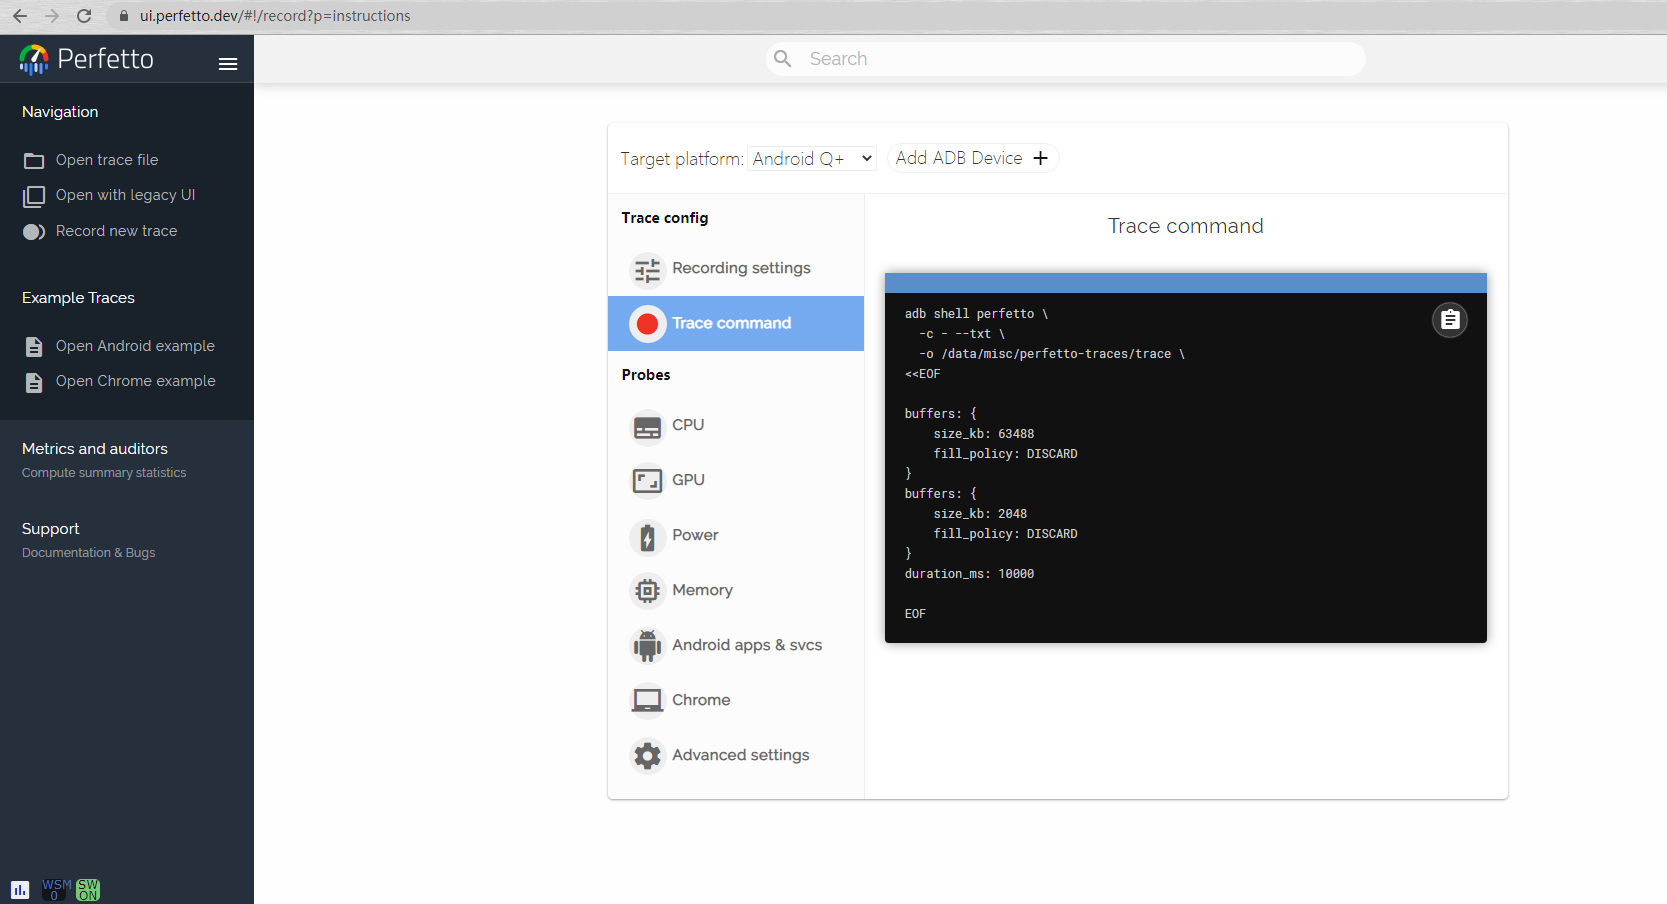Click the copy-to-clipboard icon on the trace command
Image resolution: width=1667 pixels, height=904 pixels.
[1450, 320]
